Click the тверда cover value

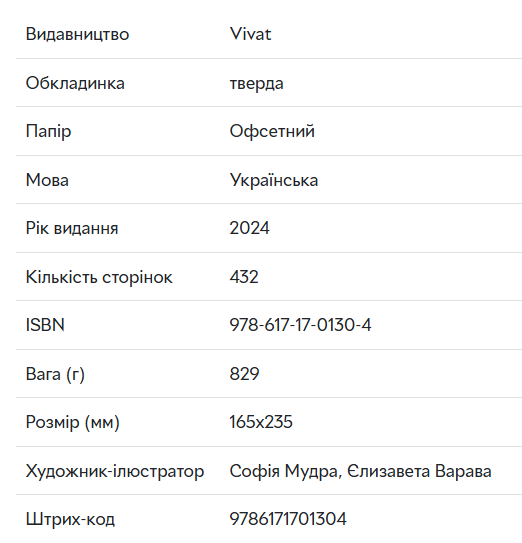pyautogui.click(x=256, y=83)
